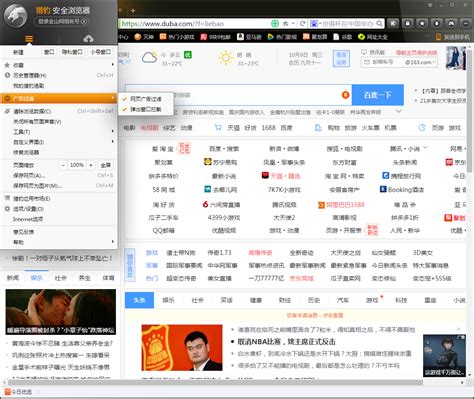
Task: Switch to the 头条 news tab
Action: click(x=139, y=300)
